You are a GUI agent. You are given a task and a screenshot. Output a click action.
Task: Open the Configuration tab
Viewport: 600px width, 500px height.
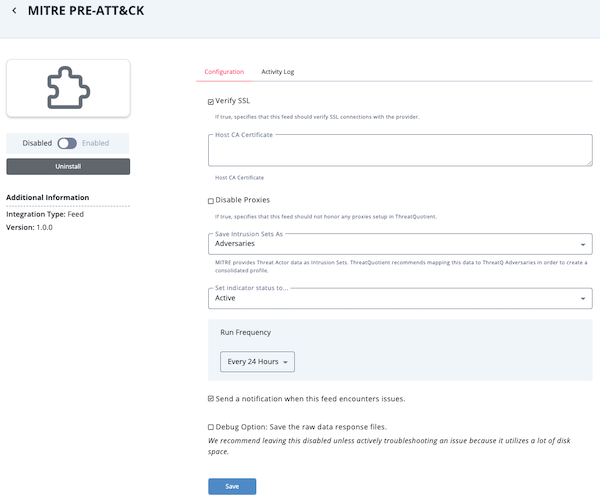point(224,72)
